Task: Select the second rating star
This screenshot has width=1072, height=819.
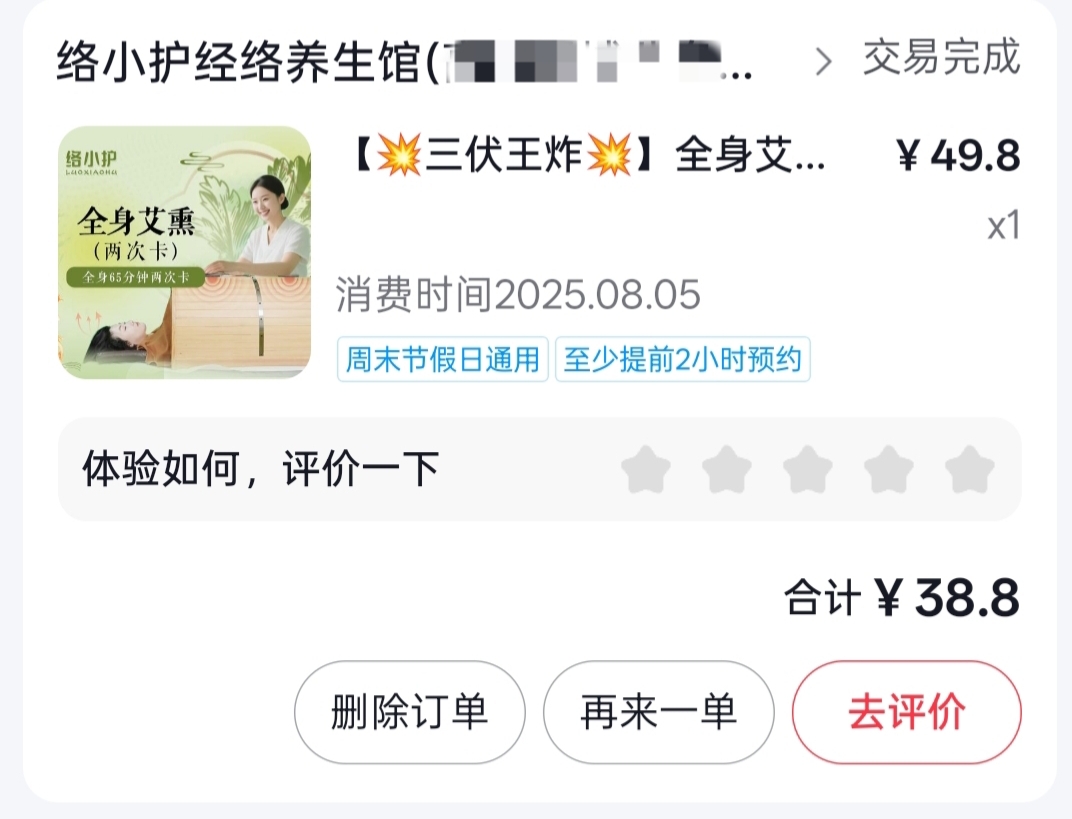Action: [727, 469]
